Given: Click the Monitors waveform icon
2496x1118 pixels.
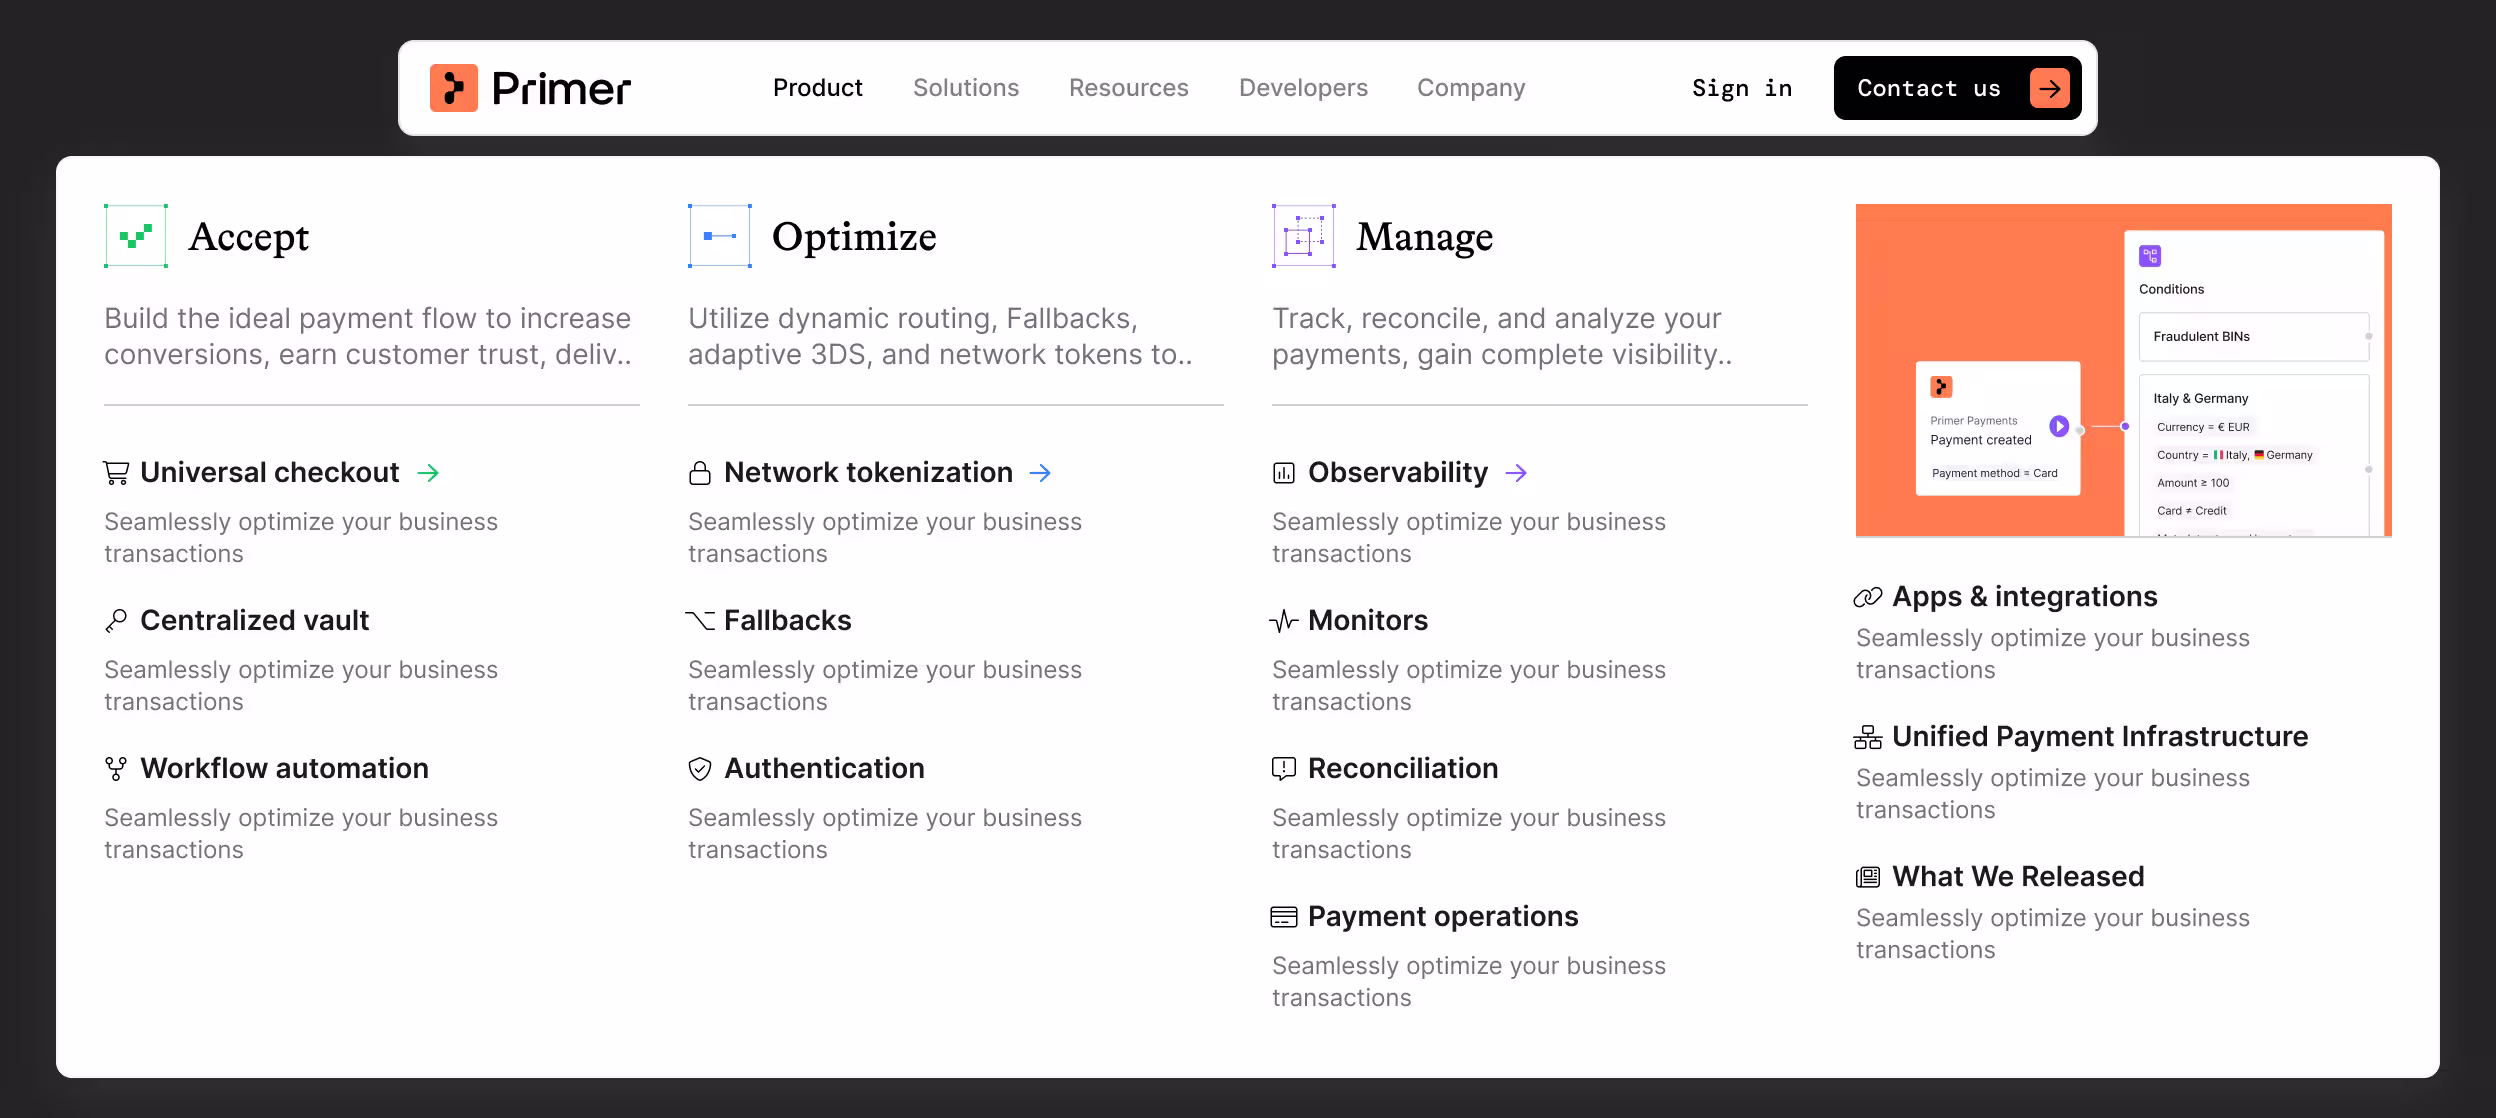Looking at the screenshot, I should (x=1284, y=620).
